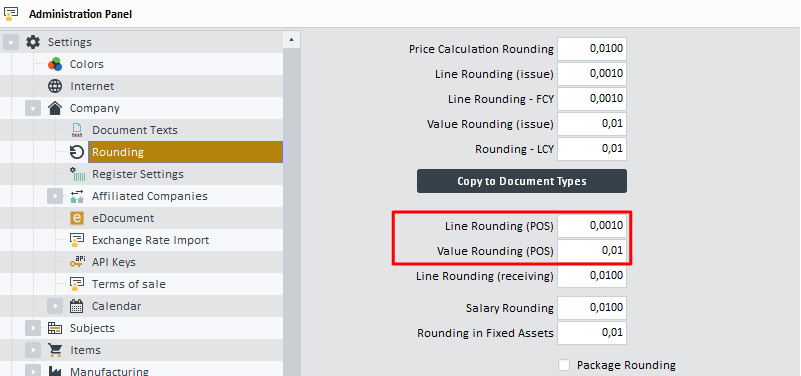Image resolution: width=801 pixels, height=376 pixels.
Task: Collapse the Settings tree node
Action: [11, 42]
